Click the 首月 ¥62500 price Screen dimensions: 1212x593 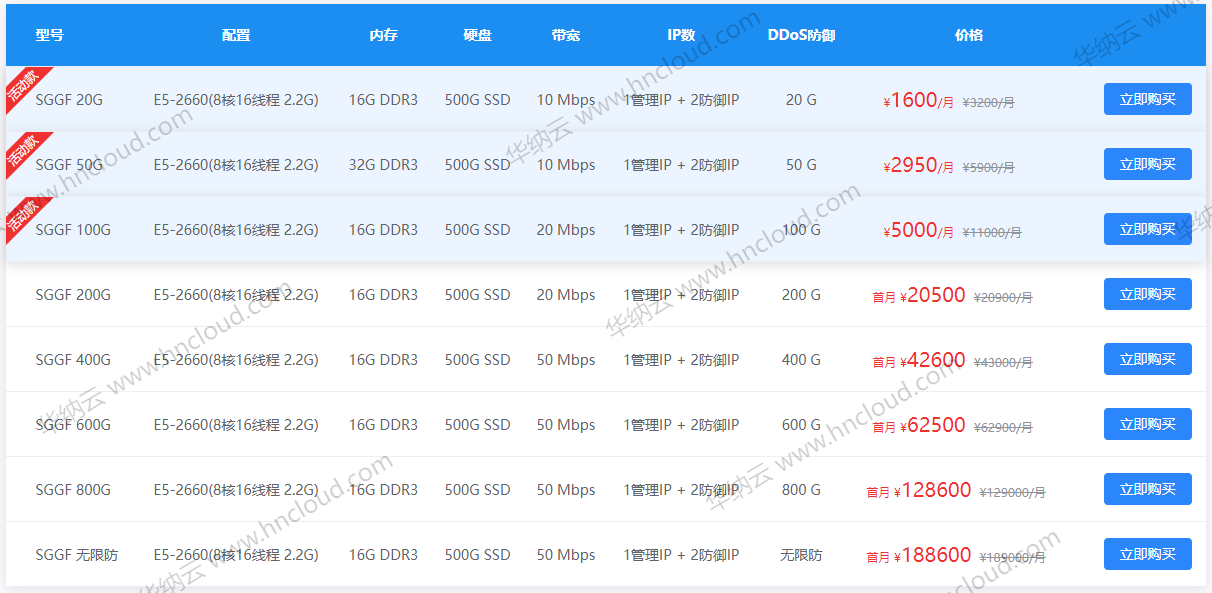coord(919,425)
